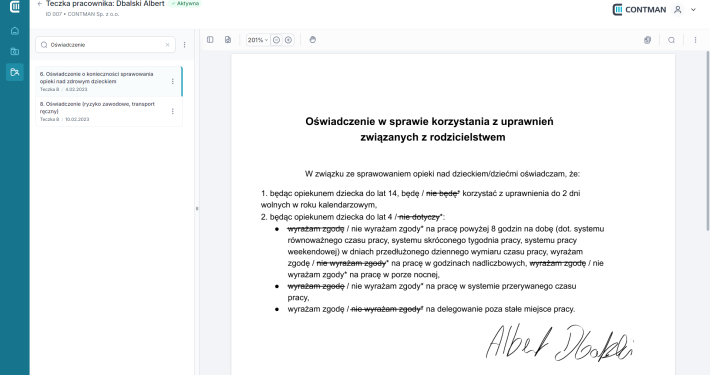The height and width of the screenshot is (375, 710).
Task: Click into the Oświadczenie search field
Action: [106, 45]
